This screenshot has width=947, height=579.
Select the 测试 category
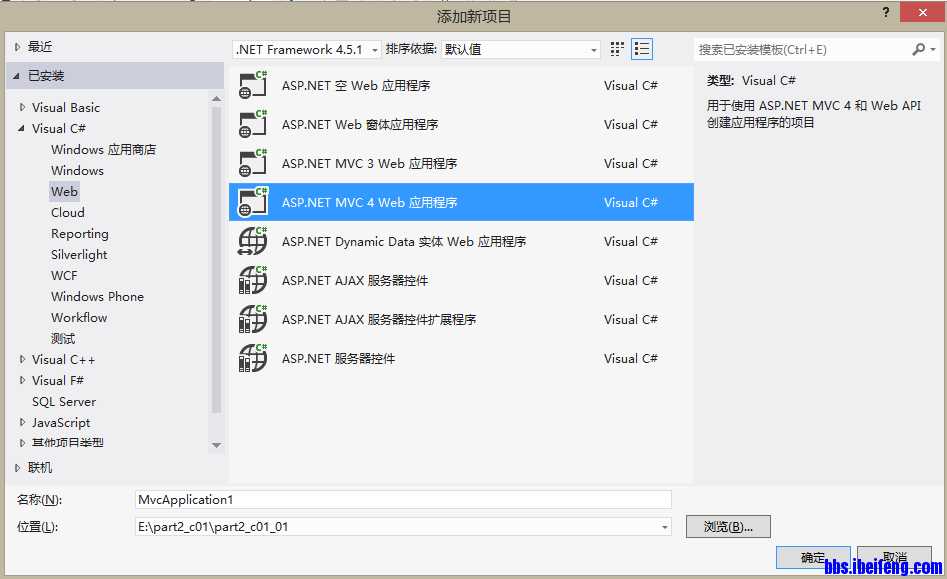point(63,338)
